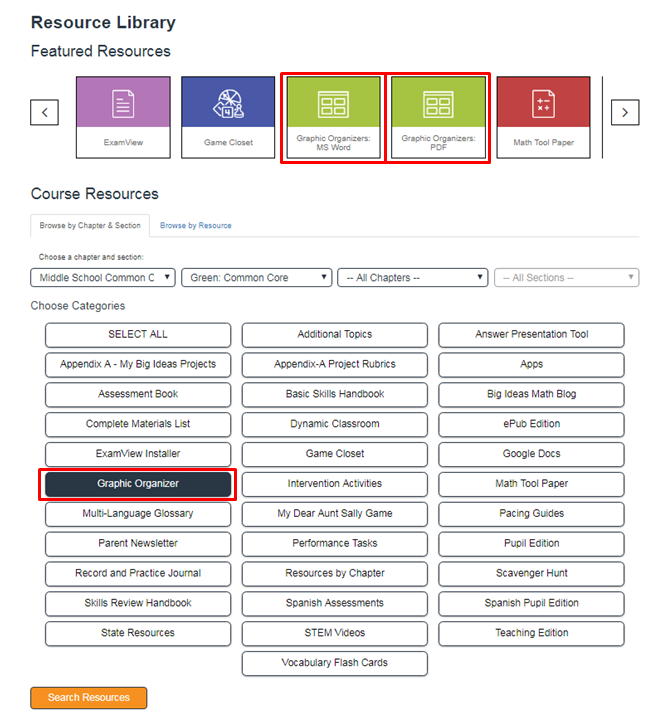Toggle the STEM Videos category
Screen dimensions: 668x727
pyautogui.click(x=334, y=633)
